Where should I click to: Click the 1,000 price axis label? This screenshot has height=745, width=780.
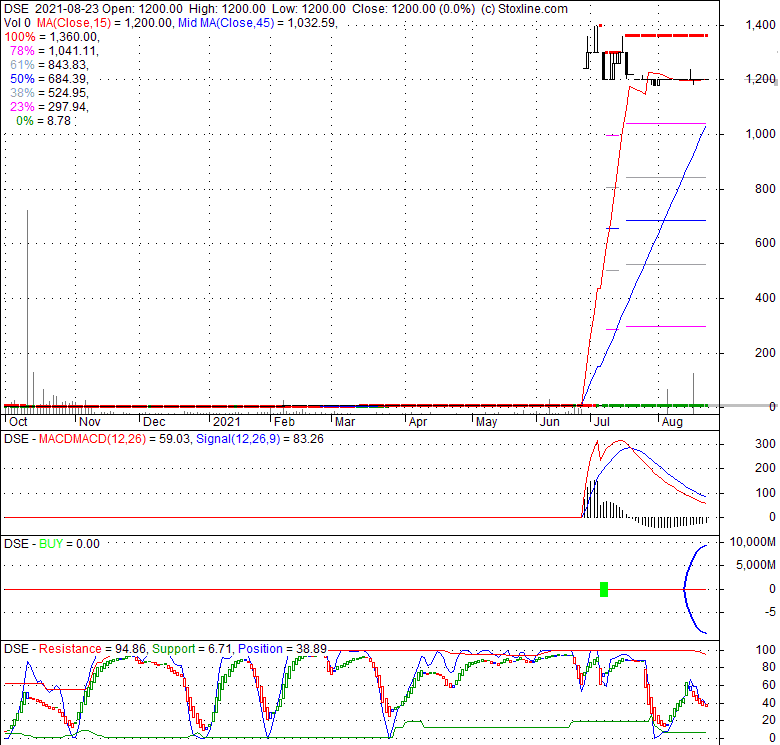coord(760,133)
